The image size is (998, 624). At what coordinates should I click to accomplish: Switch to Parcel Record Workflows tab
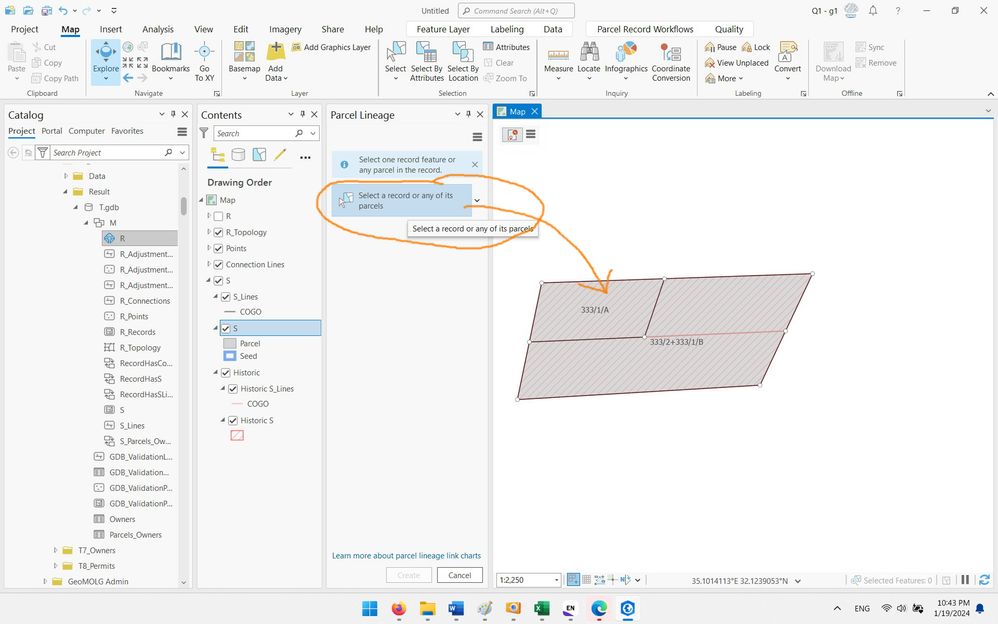(x=645, y=29)
